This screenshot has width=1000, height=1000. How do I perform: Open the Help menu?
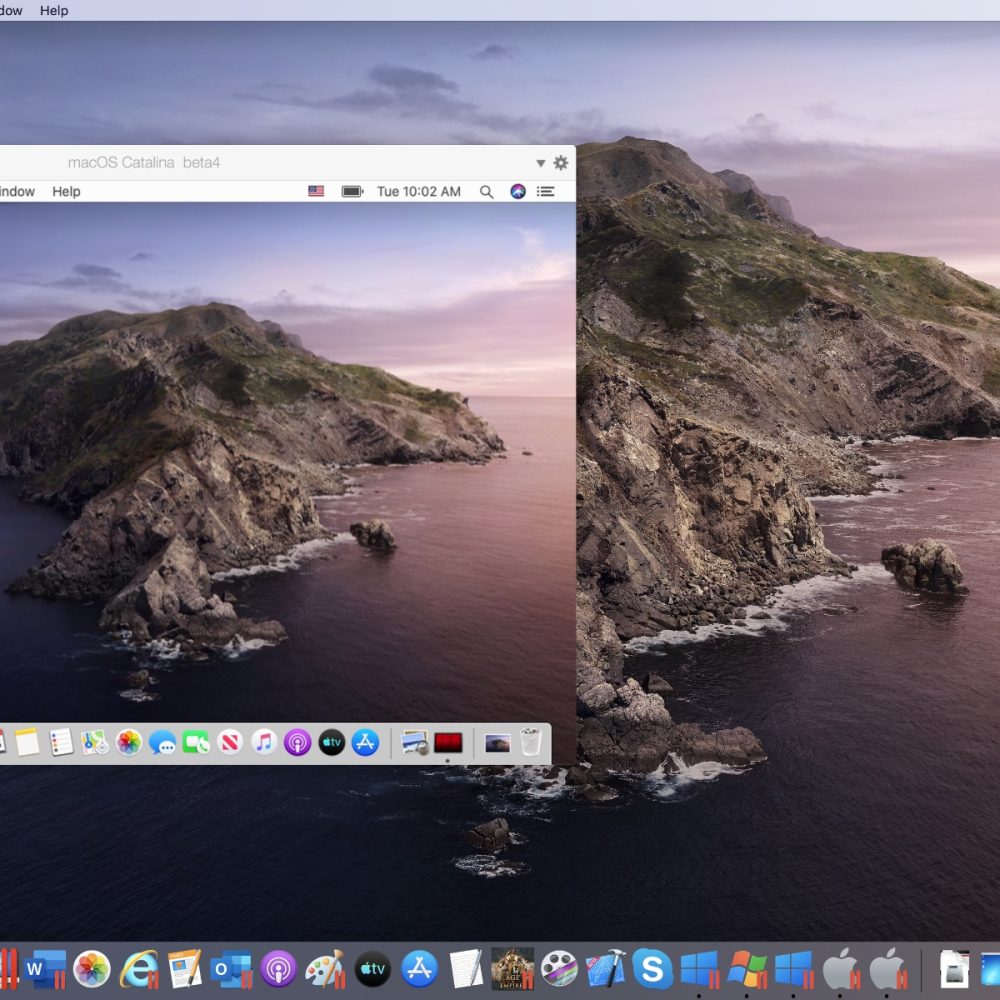67,191
